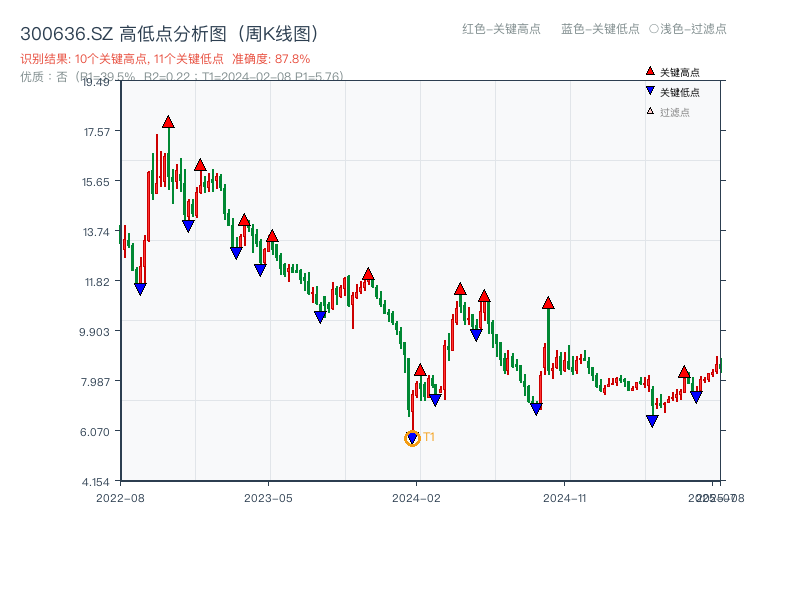
Task: Toggle the 关键低点 legend label
Action: (x=680, y=92)
